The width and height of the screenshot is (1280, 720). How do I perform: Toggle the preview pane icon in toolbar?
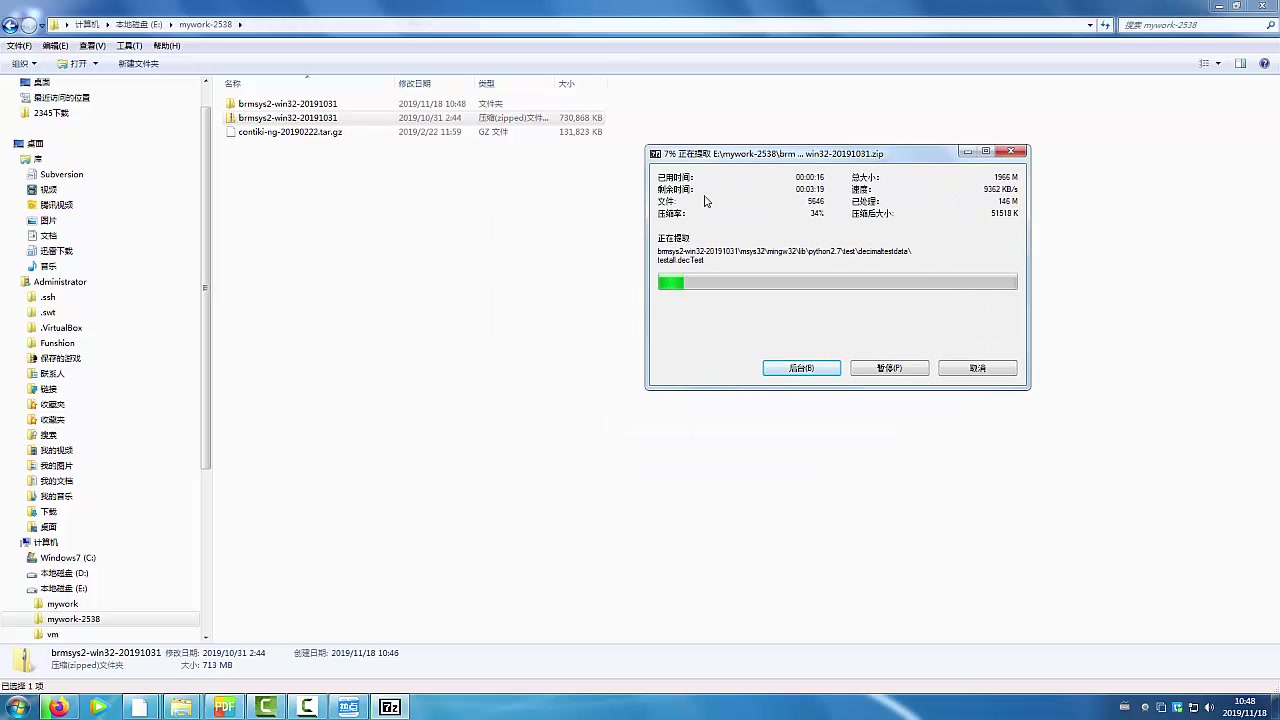1240,63
